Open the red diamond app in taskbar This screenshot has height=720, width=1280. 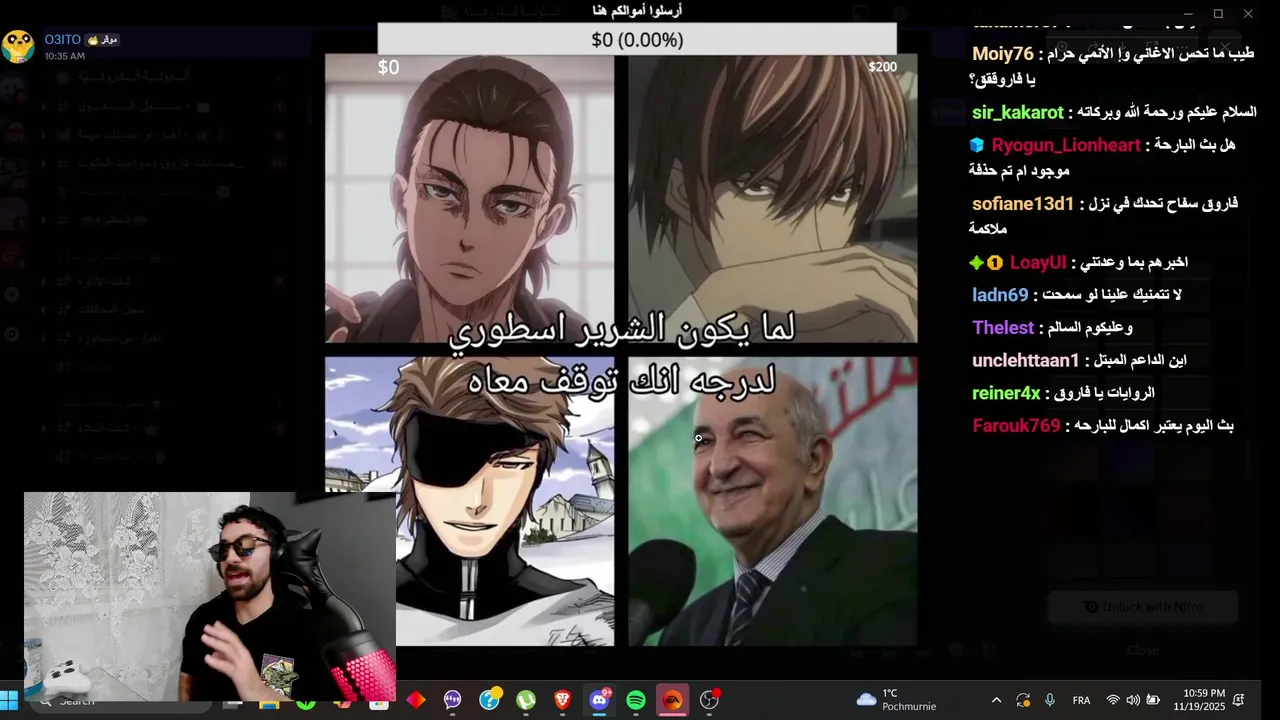click(x=416, y=700)
